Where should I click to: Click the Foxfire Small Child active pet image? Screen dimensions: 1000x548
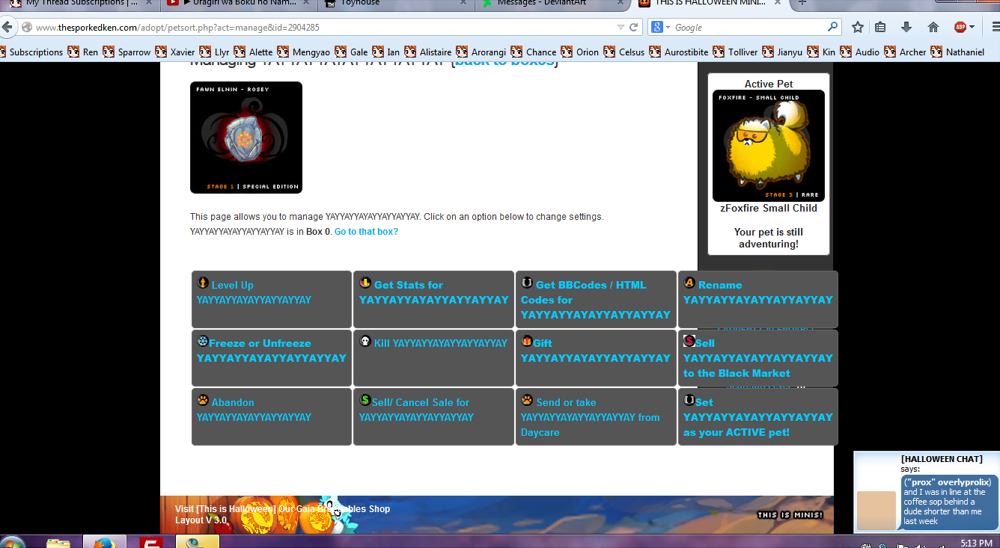[x=768, y=145]
